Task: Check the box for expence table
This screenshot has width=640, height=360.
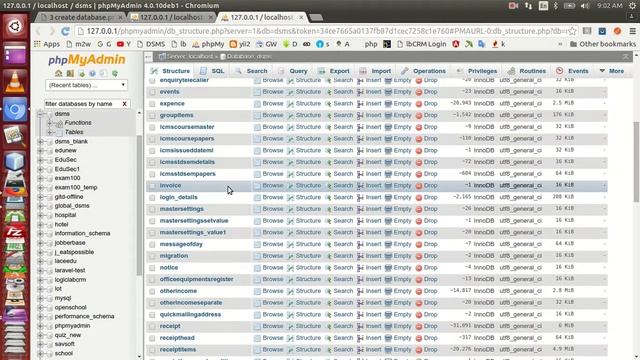Action: (152, 104)
